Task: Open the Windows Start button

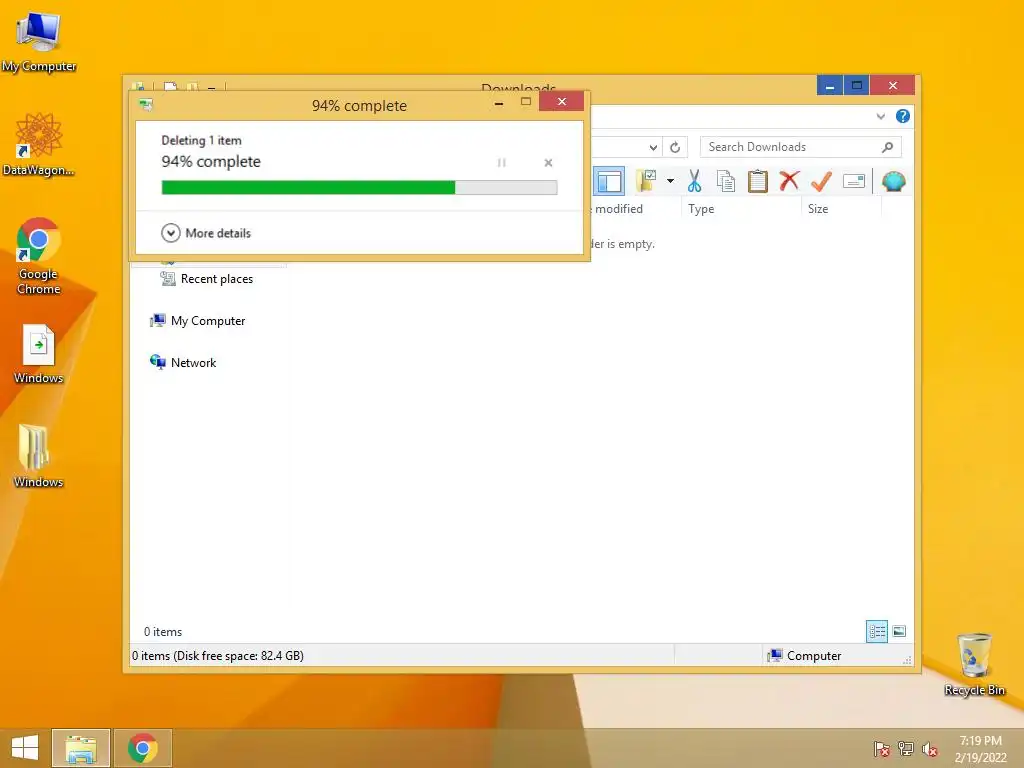Action: [25, 748]
